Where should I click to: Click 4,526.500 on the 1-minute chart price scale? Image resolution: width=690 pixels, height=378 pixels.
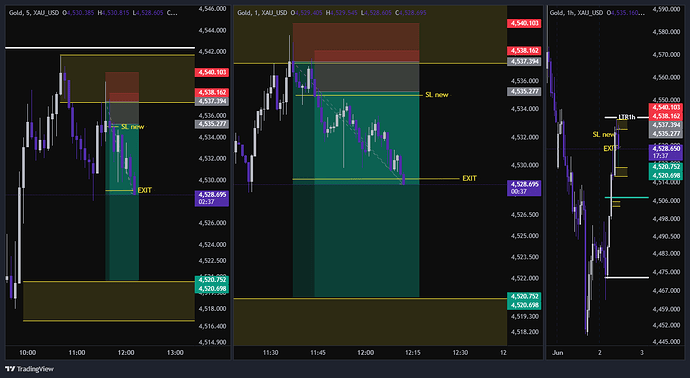[x=525, y=215]
